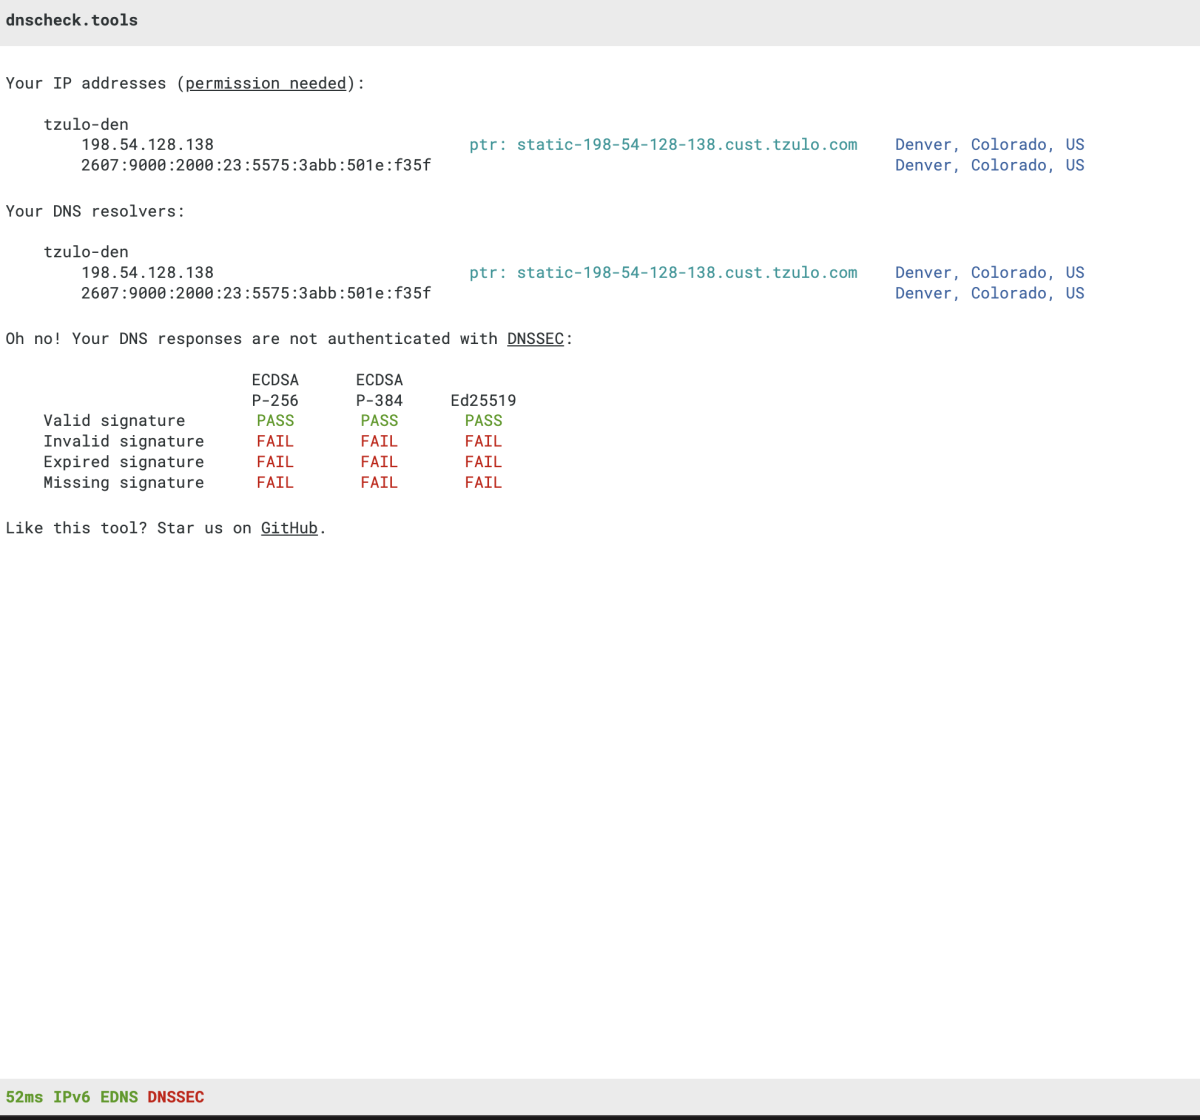Image resolution: width=1200 pixels, height=1120 pixels.
Task: Open the 'permission needed' link
Action: (x=266, y=83)
